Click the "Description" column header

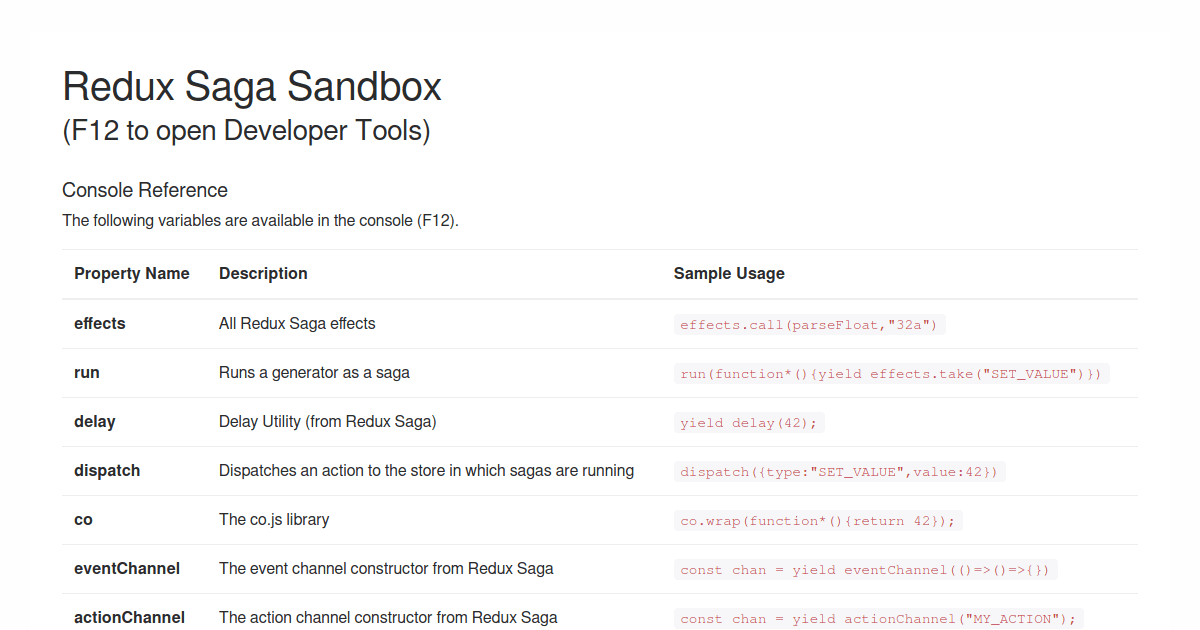click(x=263, y=273)
